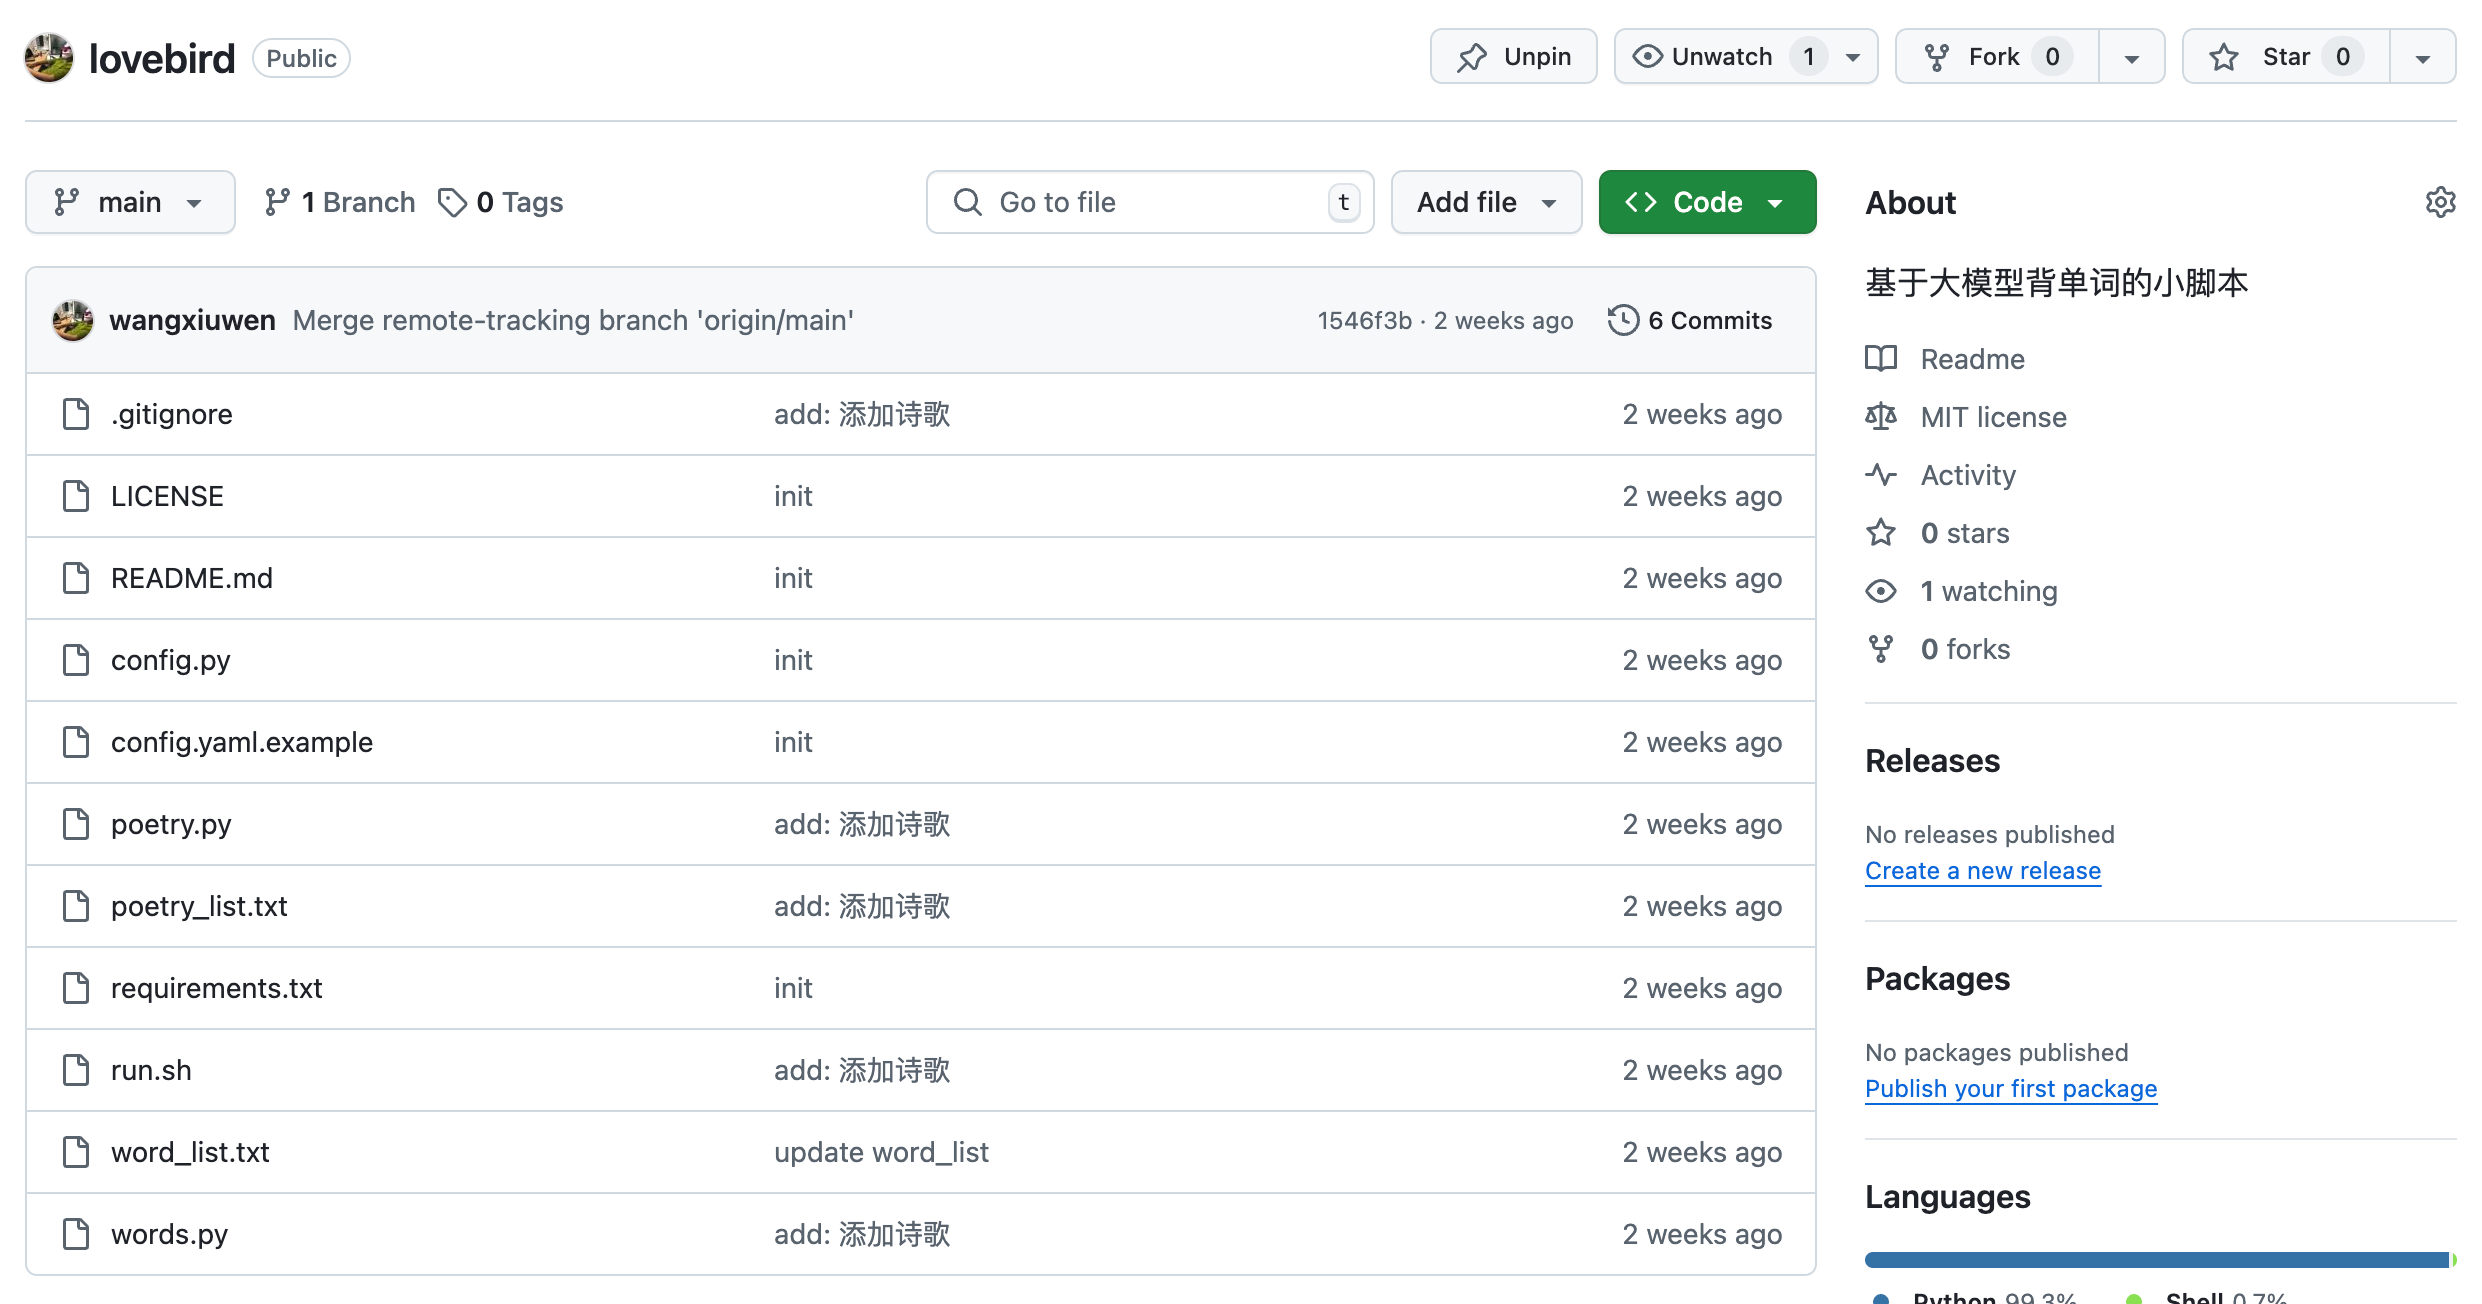Click the lovebird repository avatar
2482x1304 pixels.
(49, 58)
